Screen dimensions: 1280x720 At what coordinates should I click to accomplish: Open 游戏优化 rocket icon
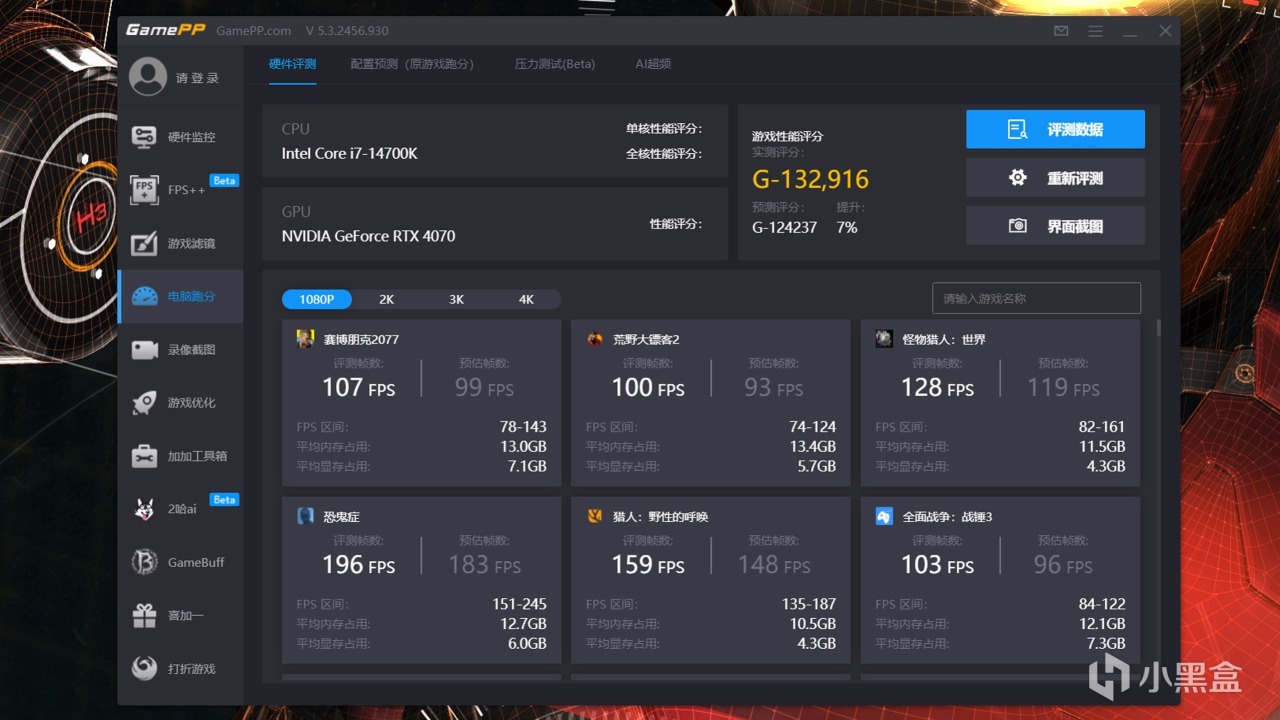pyautogui.click(x=144, y=403)
